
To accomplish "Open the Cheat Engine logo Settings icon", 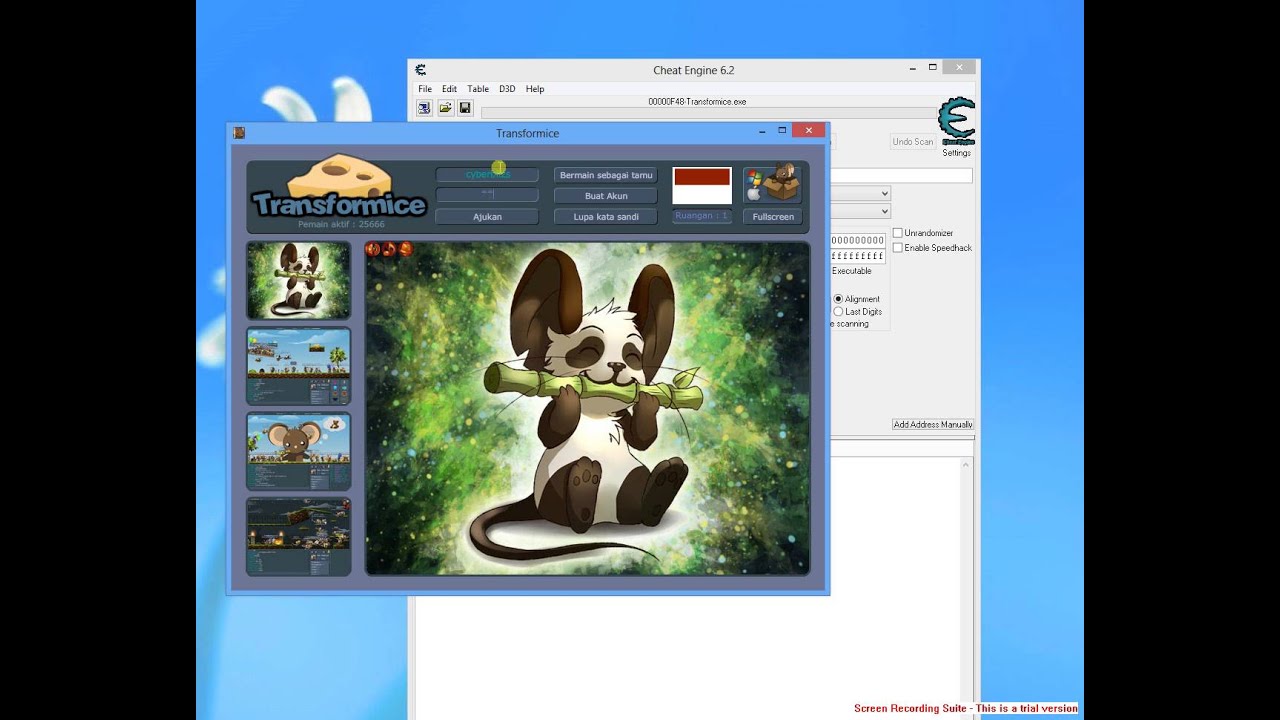I will pyautogui.click(x=956, y=122).
